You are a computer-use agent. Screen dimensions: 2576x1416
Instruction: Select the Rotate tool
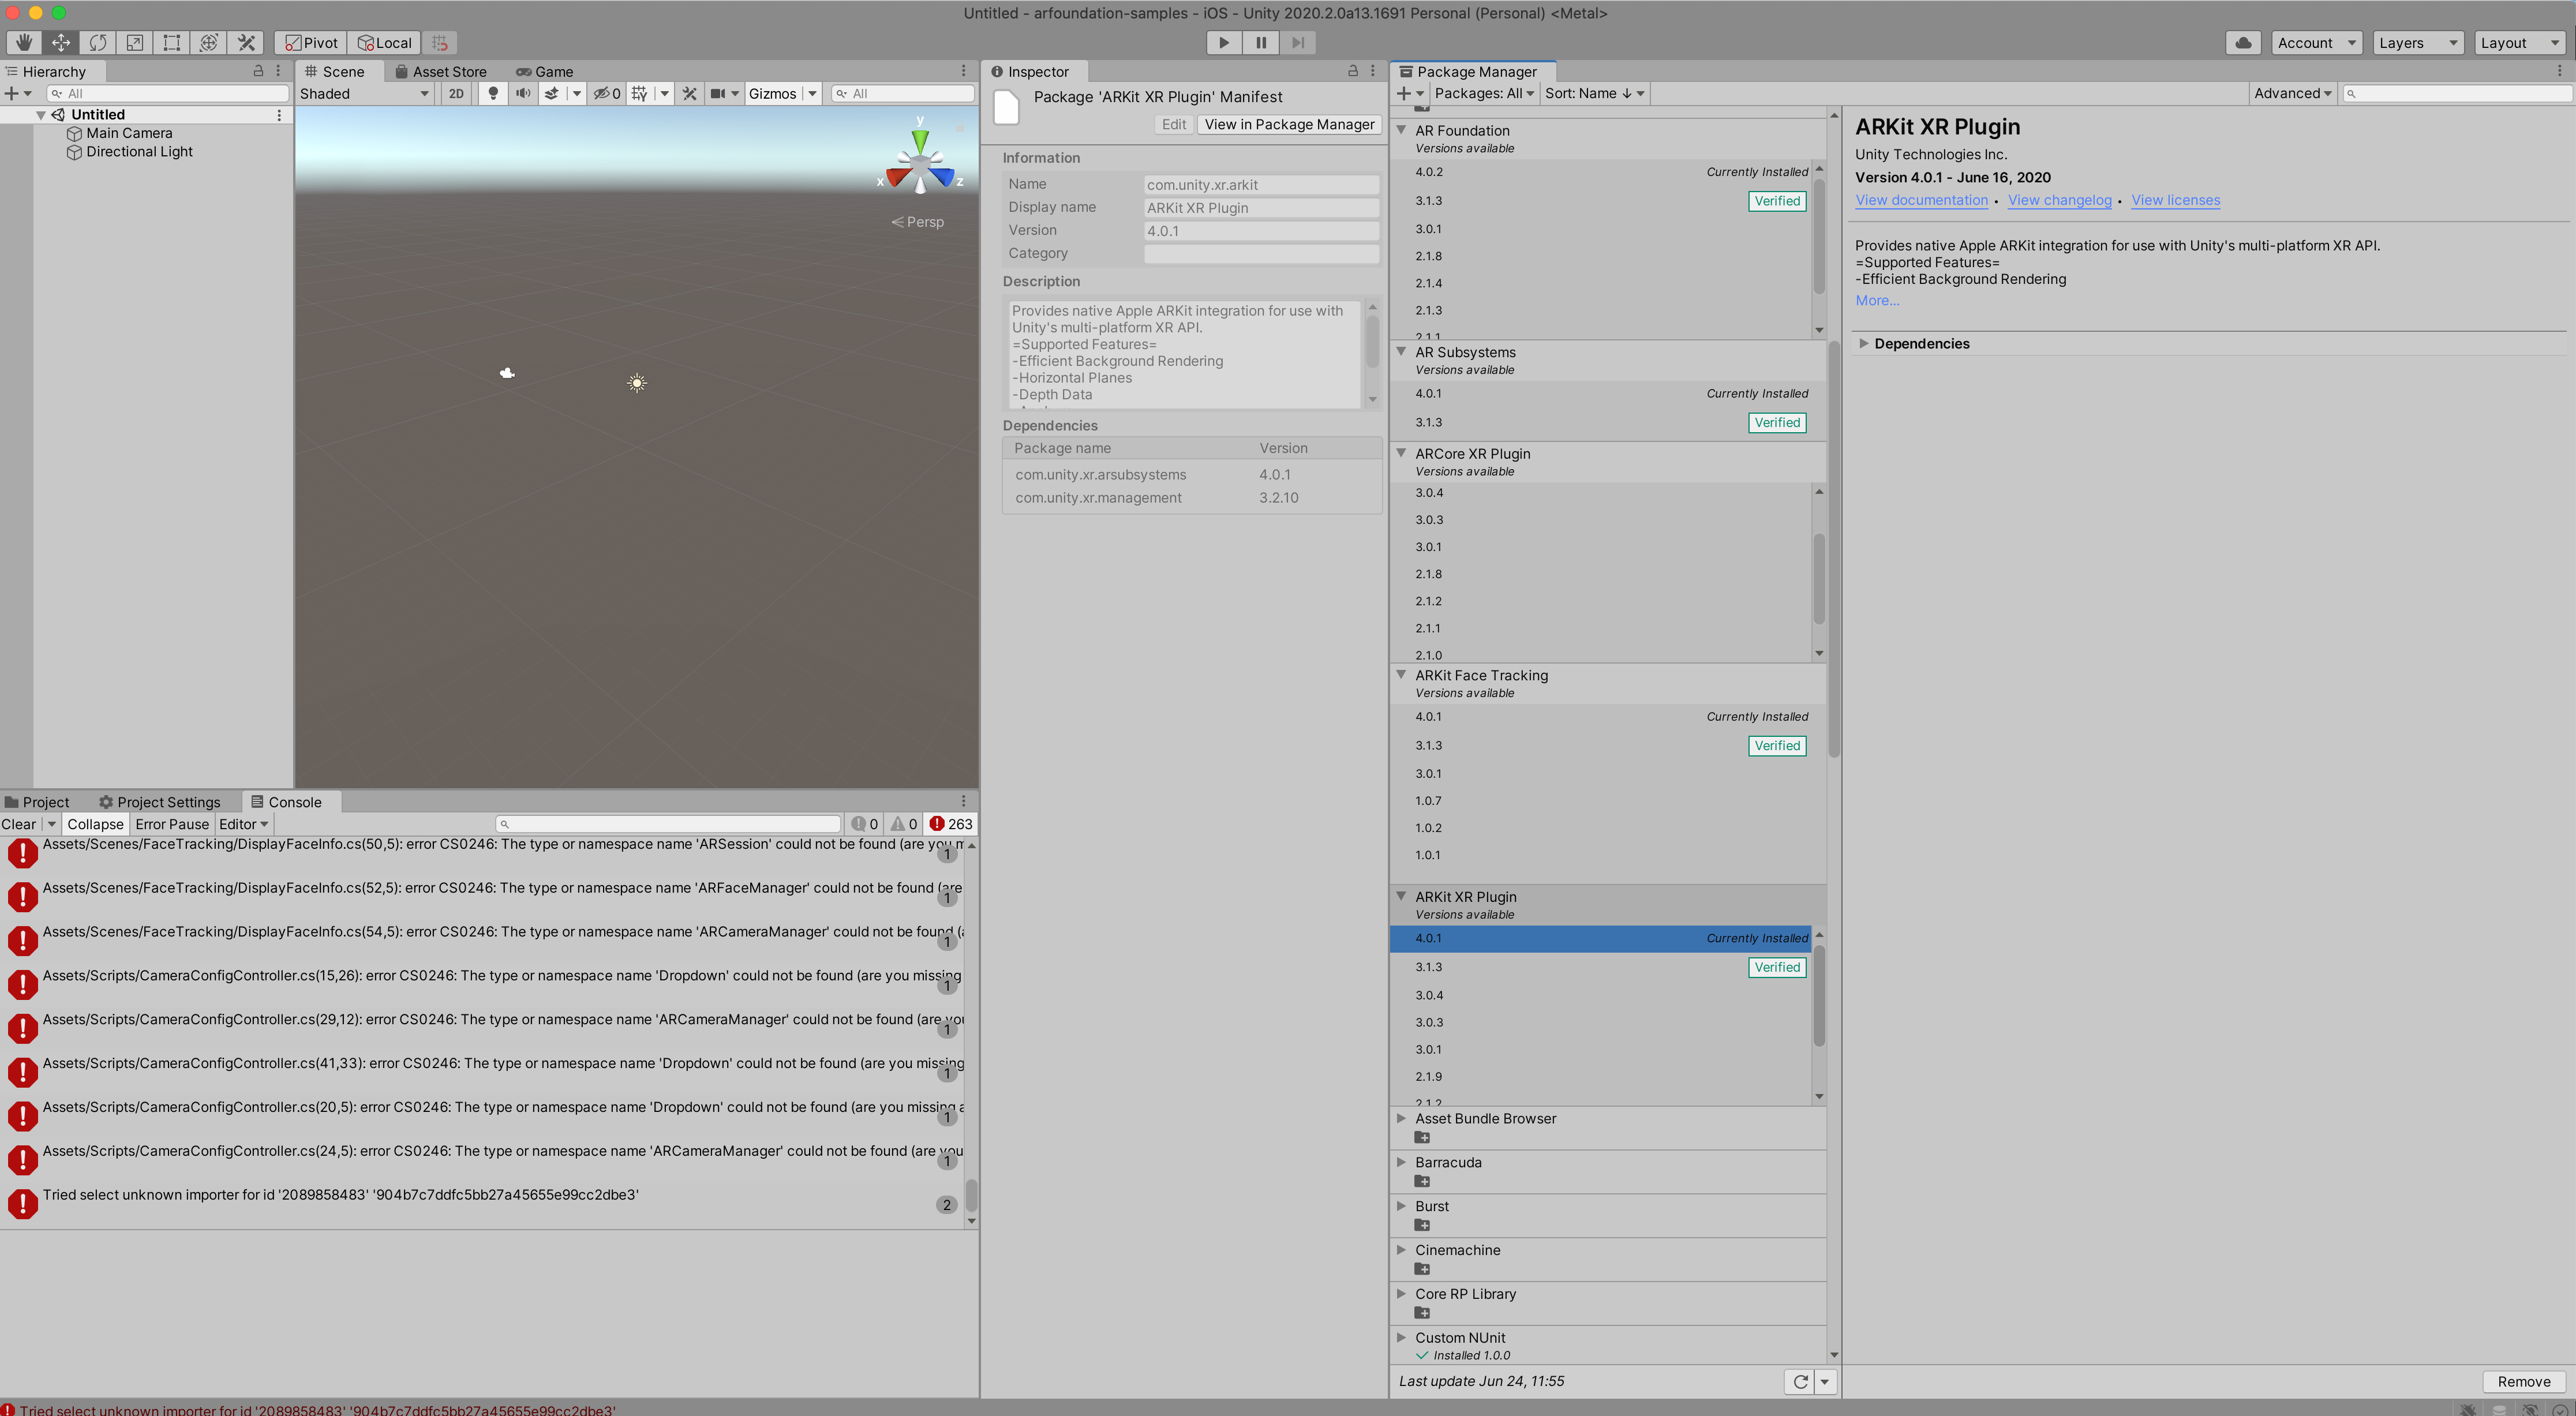(x=97, y=42)
